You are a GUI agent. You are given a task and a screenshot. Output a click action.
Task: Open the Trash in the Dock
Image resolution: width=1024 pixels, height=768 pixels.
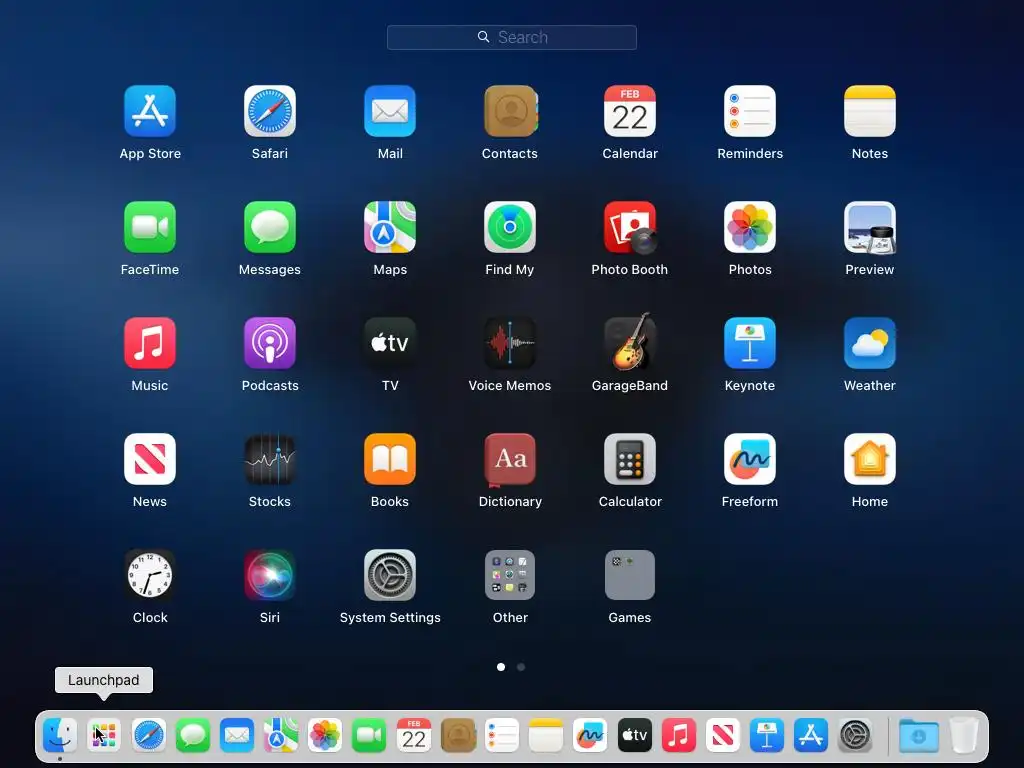[x=964, y=735]
